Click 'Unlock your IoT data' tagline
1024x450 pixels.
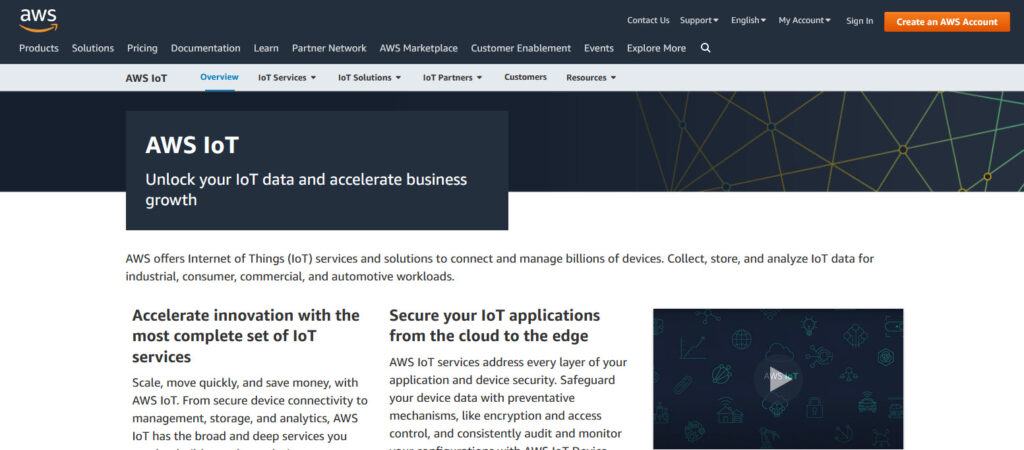coord(306,189)
